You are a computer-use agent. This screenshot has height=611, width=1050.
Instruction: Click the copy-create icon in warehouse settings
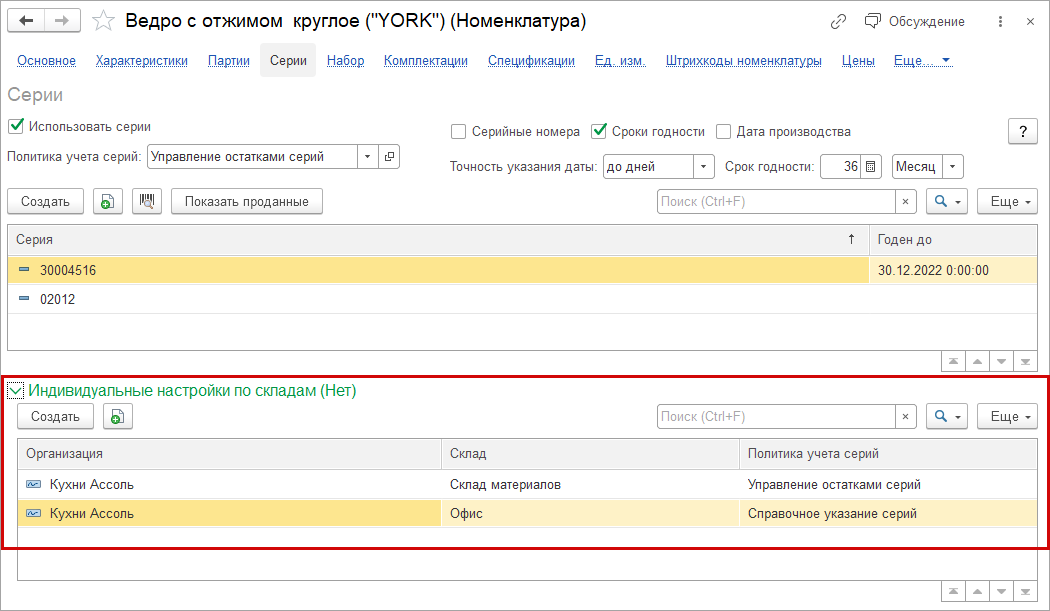(x=118, y=416)
